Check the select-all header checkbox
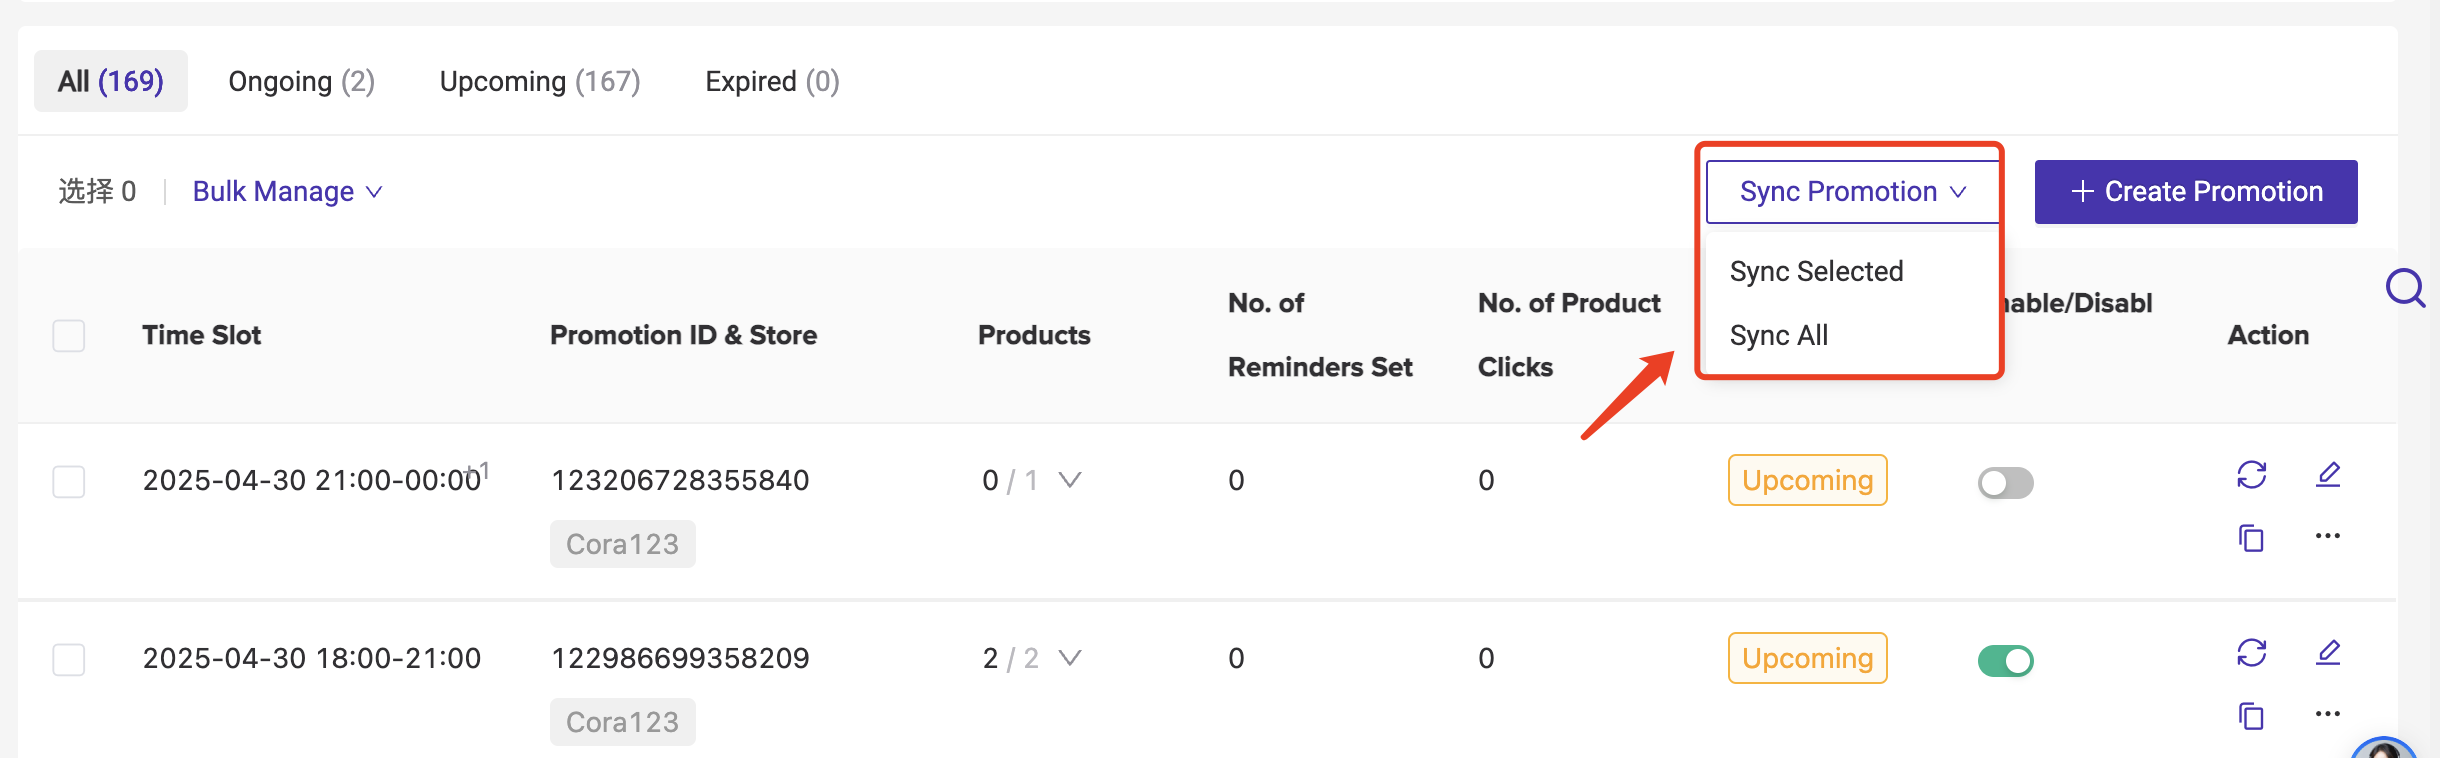The height and width of the screenshot is (758, 2440). coord(69,336)
